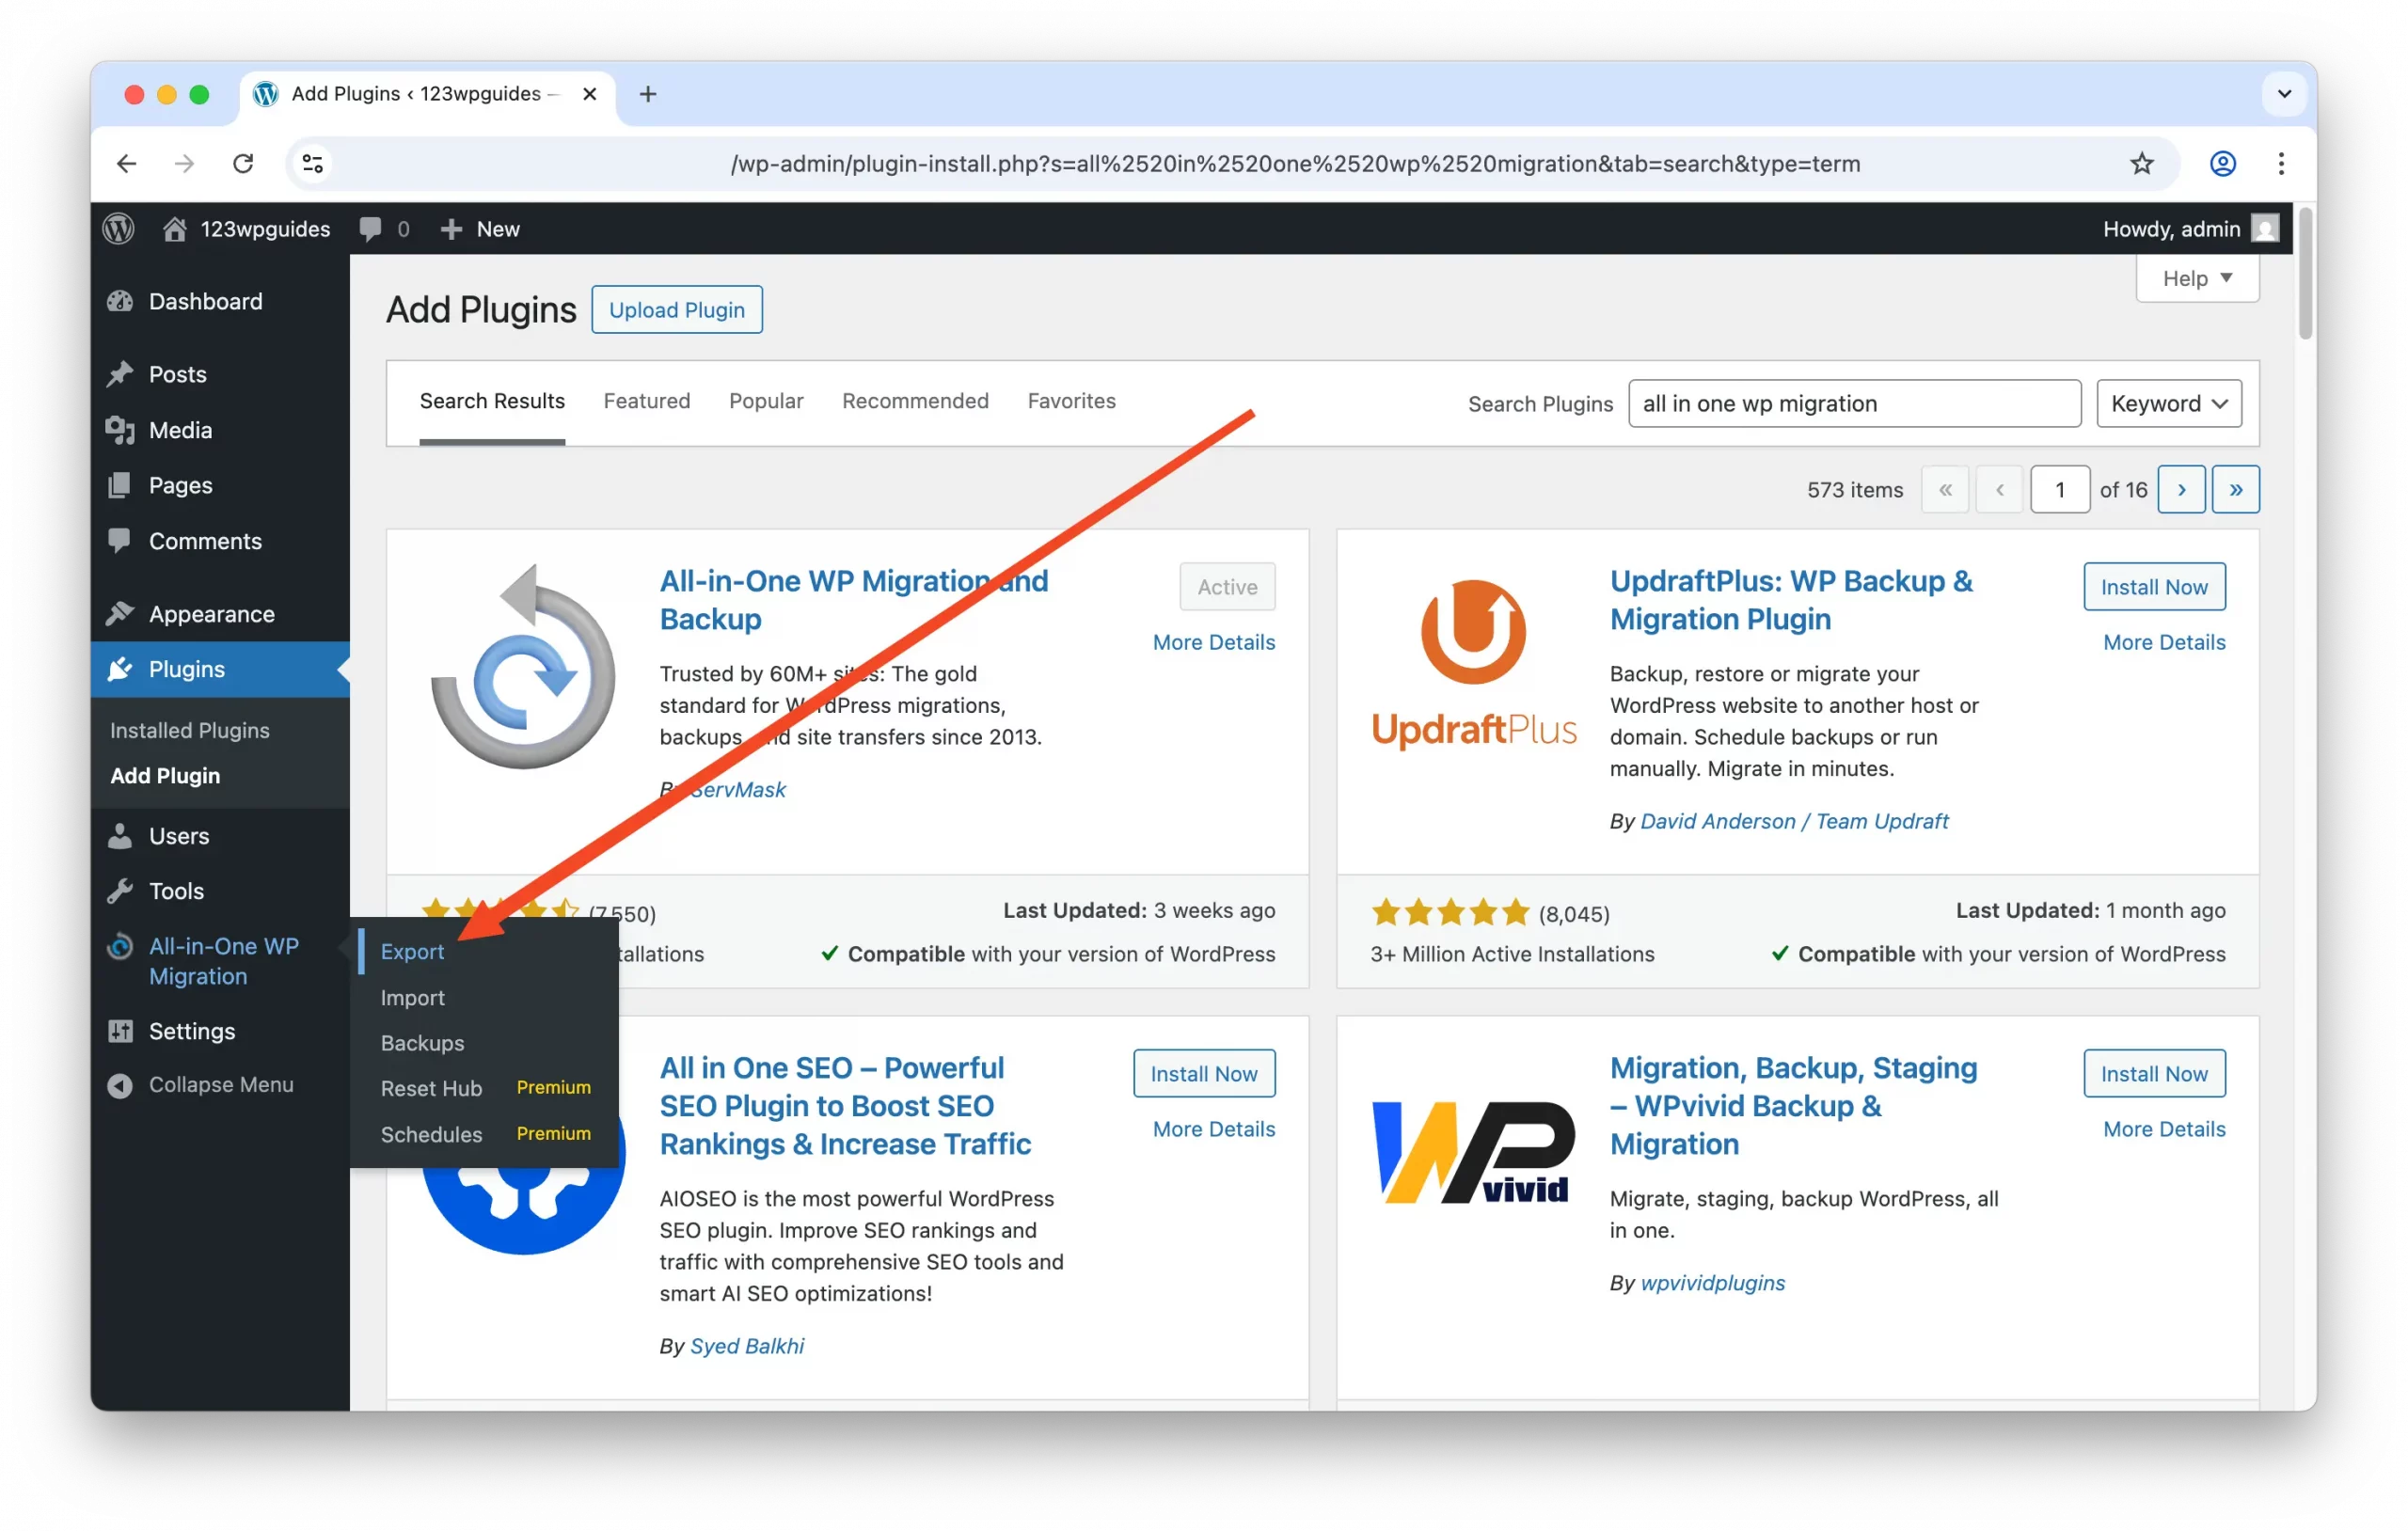
Task: Select Export from the migration submenu
Action: point(412,951)
